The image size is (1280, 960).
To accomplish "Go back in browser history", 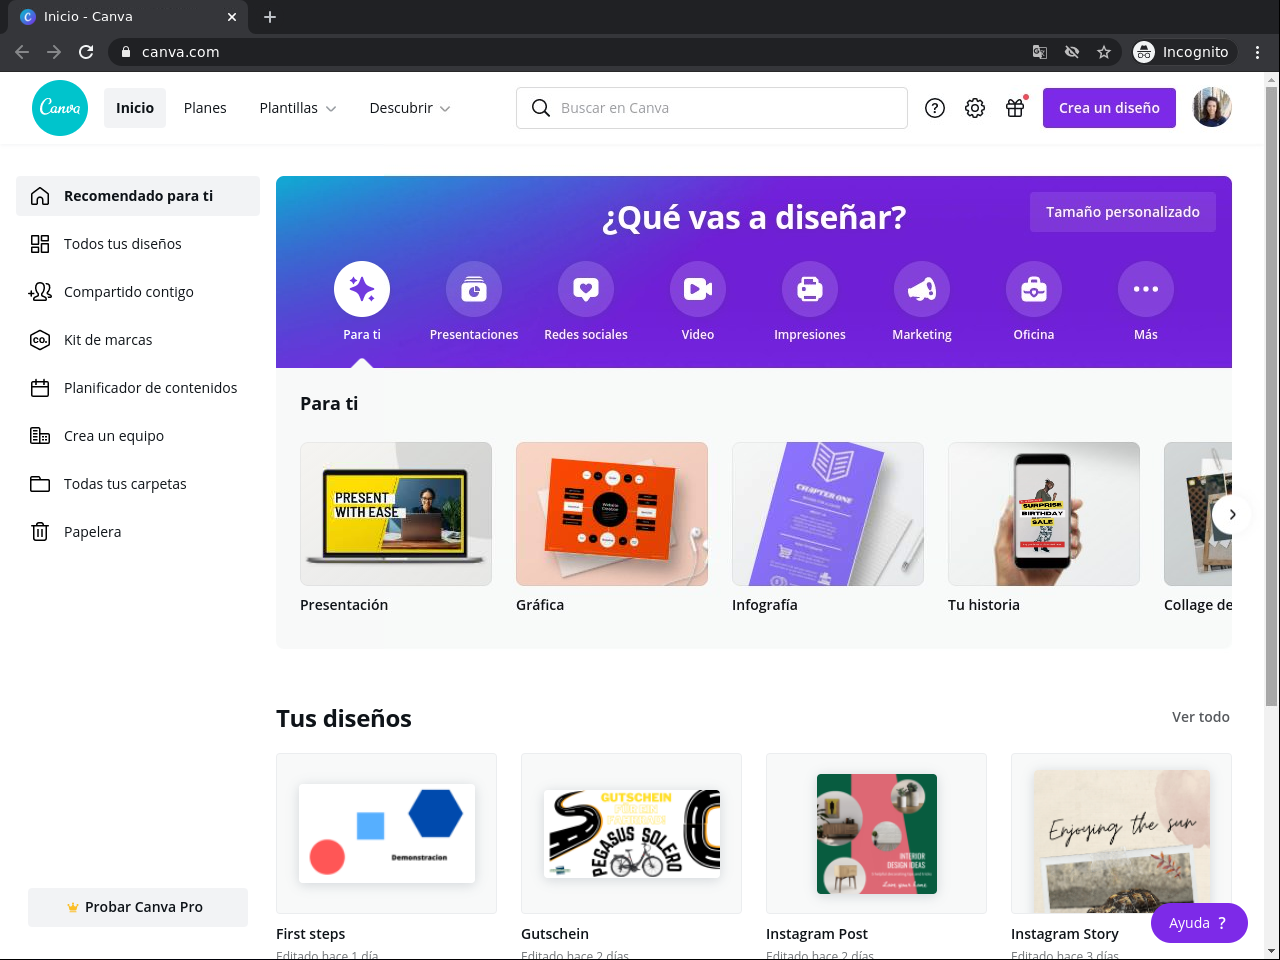I will click(22, 52).
